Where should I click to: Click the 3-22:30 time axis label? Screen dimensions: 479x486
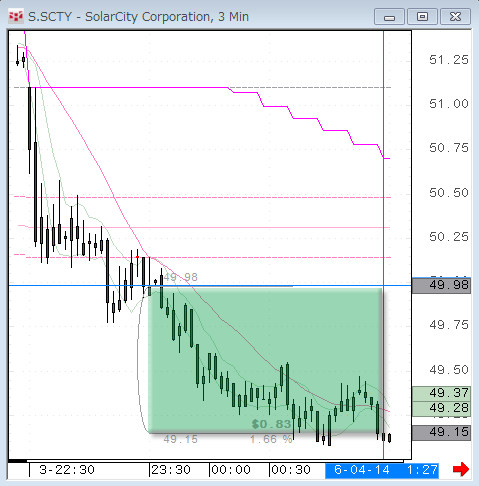67,470
